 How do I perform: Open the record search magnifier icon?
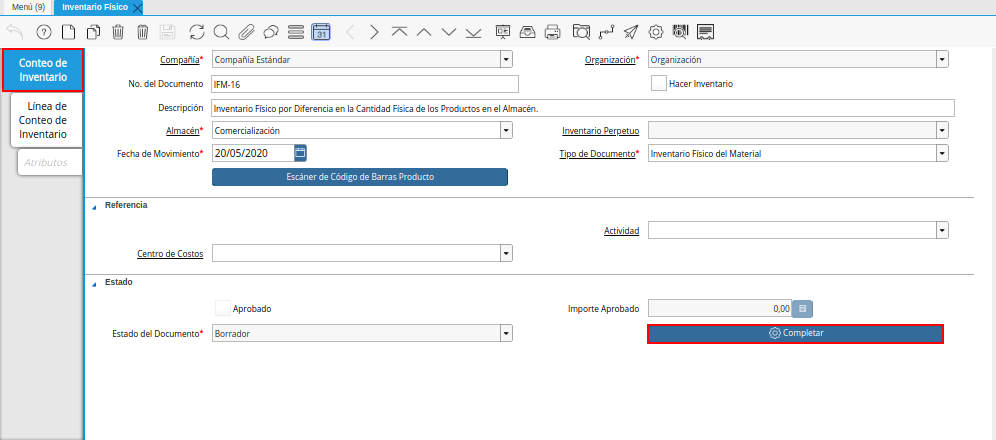[x=221, y=32]
